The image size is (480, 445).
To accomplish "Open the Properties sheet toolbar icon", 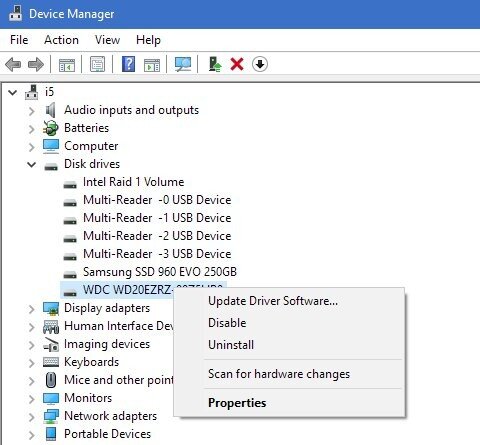I will [x=97, y=64].
